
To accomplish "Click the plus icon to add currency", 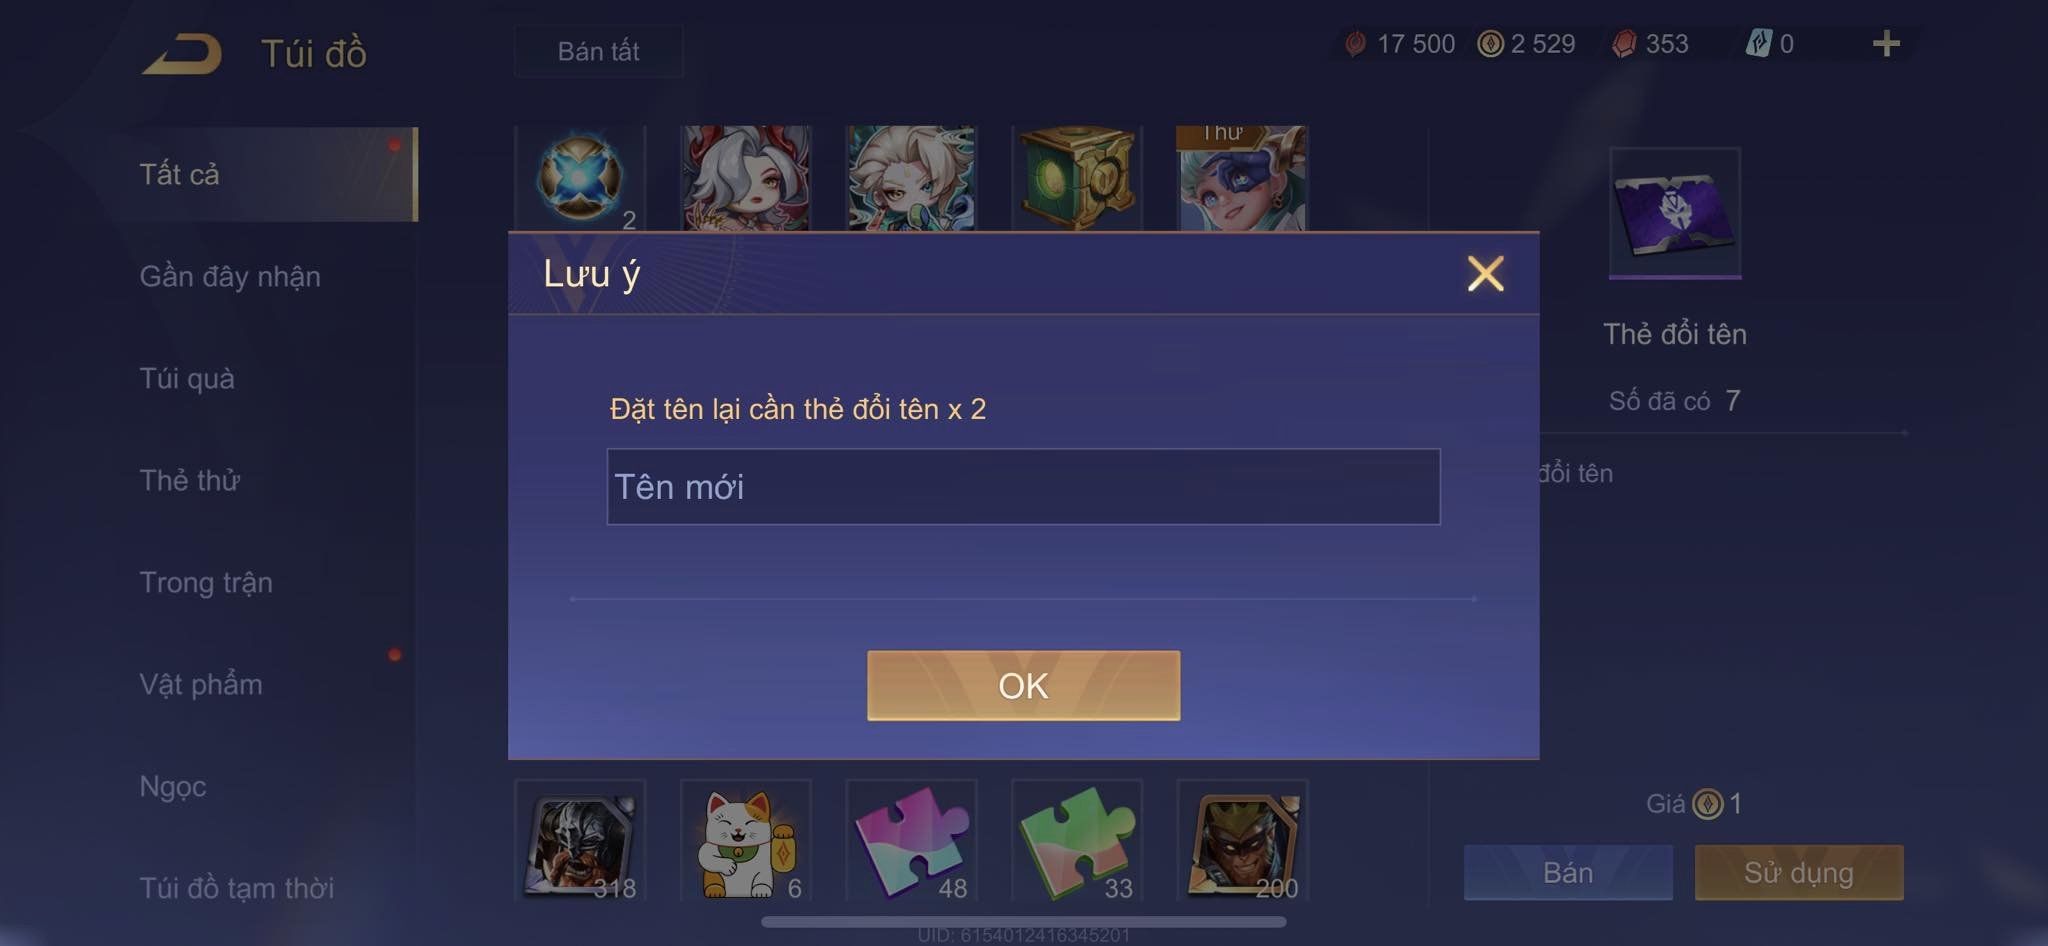I will 1886,43.
